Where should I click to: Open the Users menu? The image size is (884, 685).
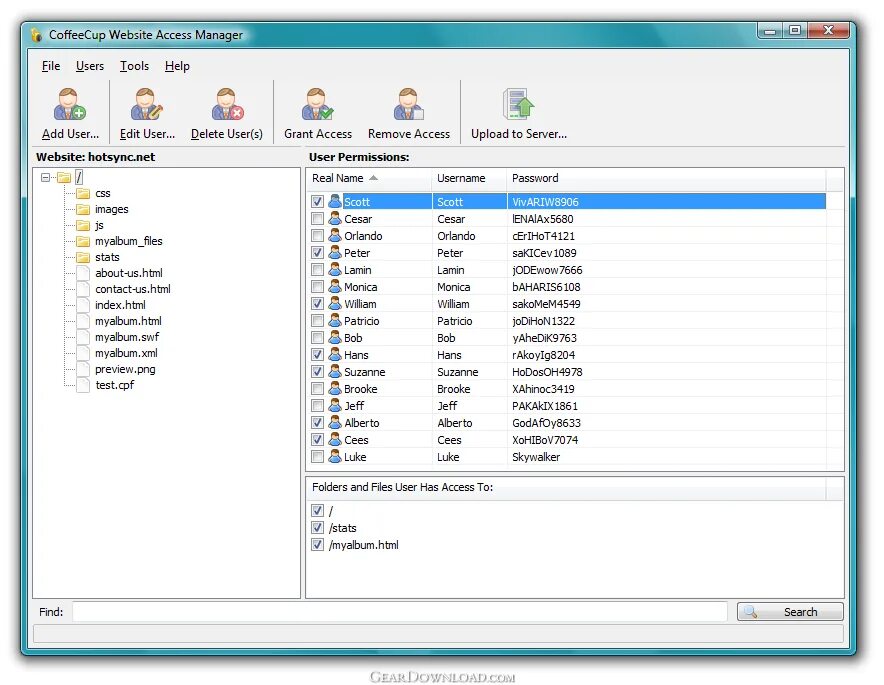pos(90,66)
